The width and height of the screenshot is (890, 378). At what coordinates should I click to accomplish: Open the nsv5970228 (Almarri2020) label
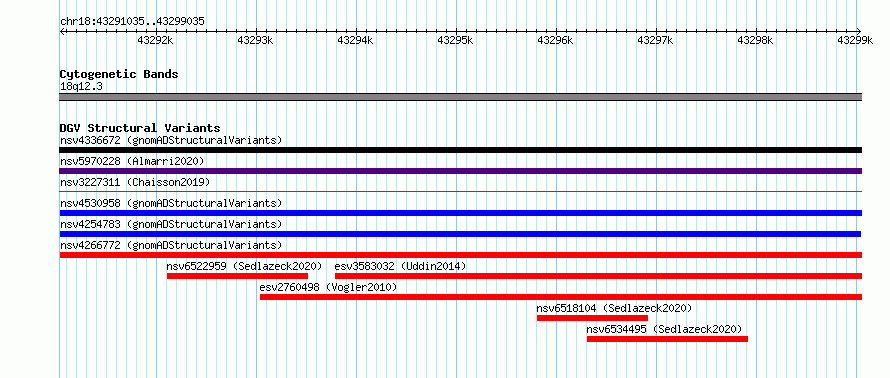click(132, 161)
